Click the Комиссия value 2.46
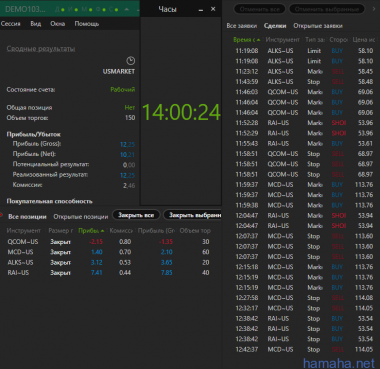Image resolution: width=380 pixels, height=369 pixels. [129, 186]
